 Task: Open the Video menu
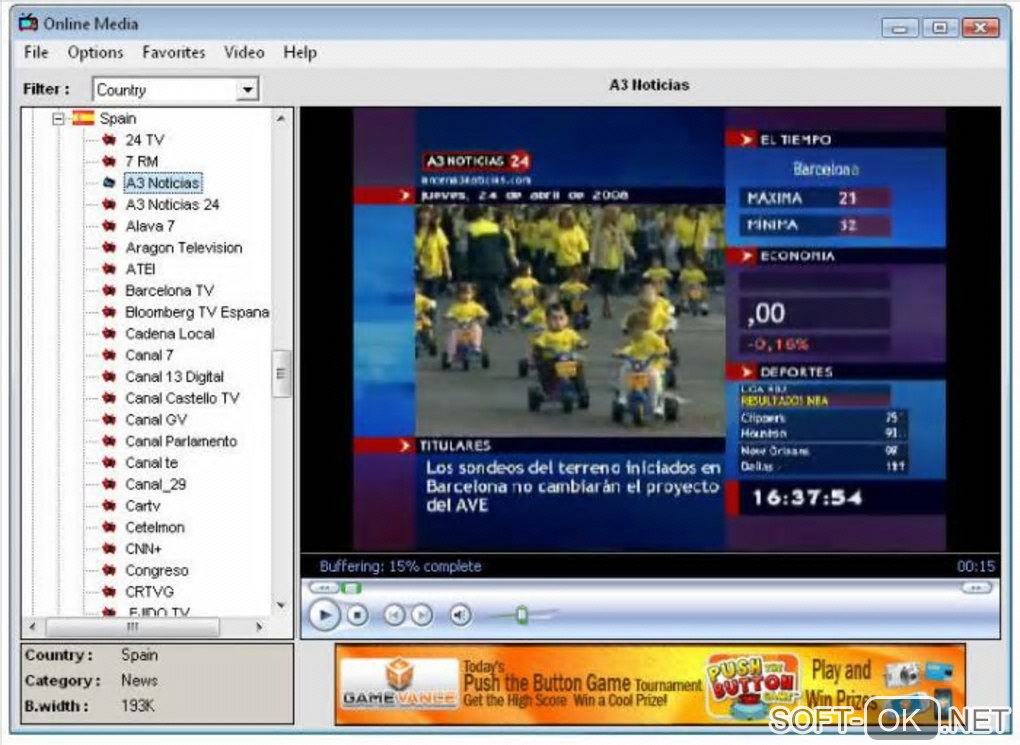pos(244,52)
